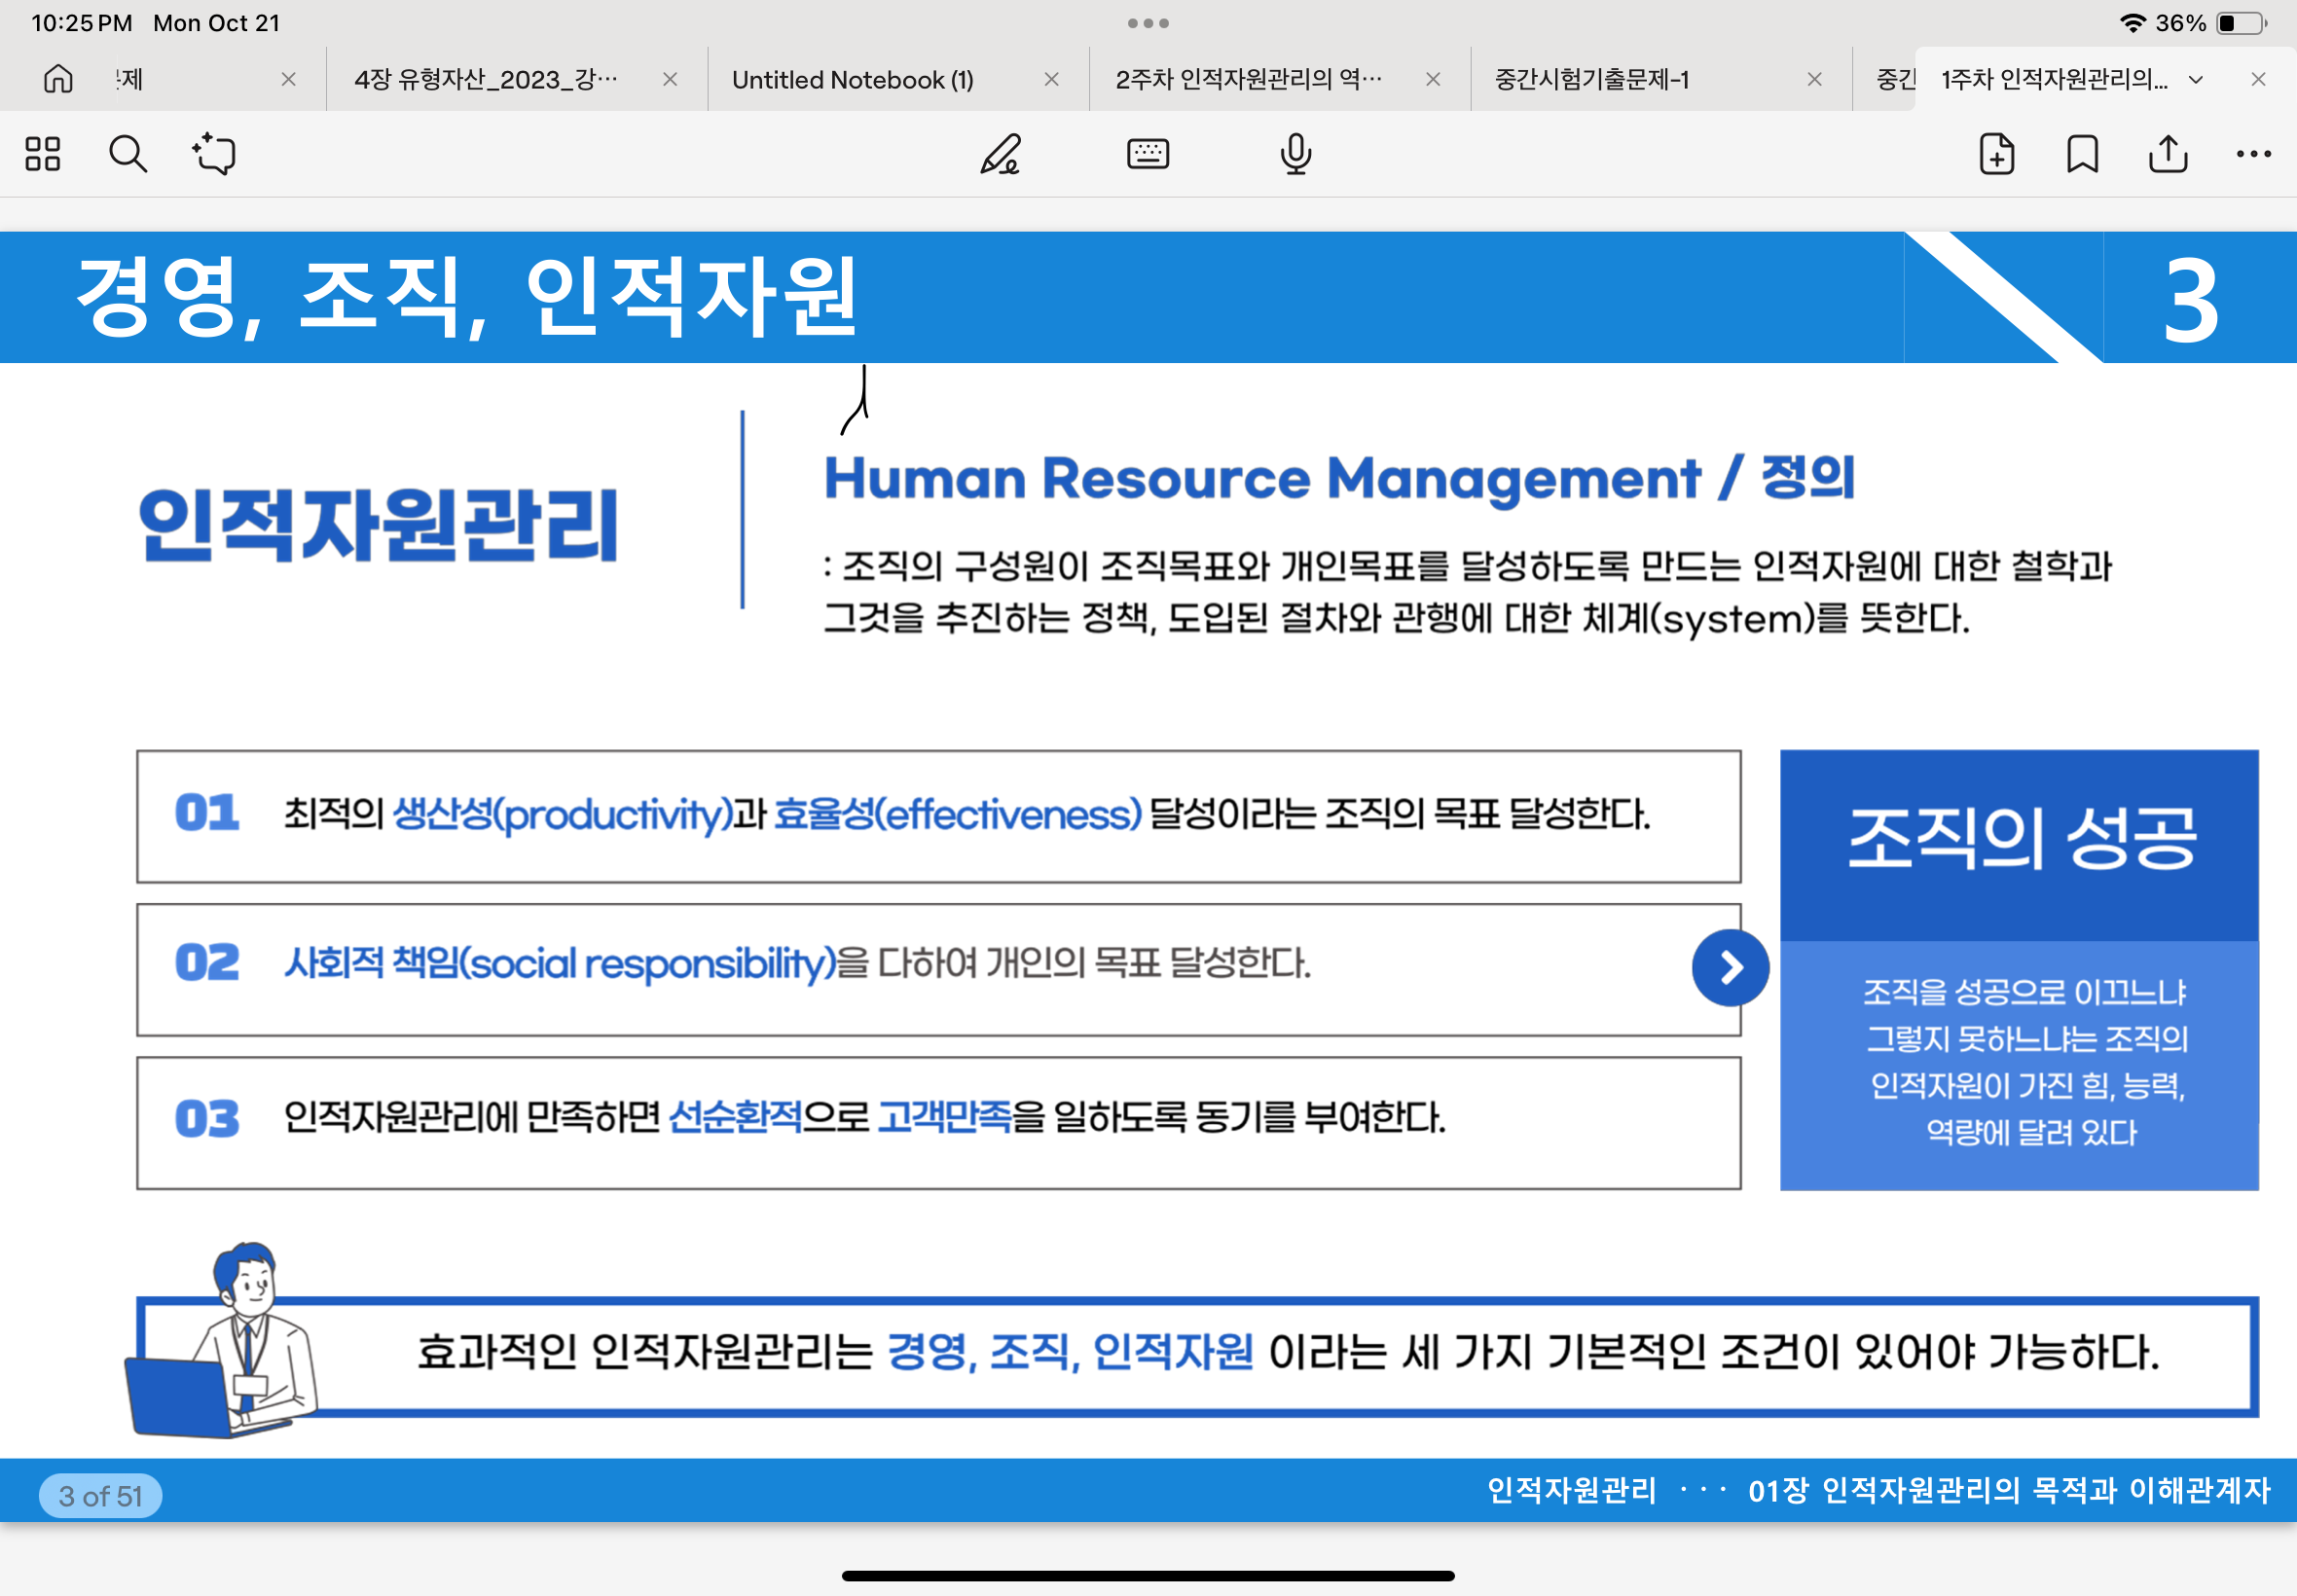Tap the 효과적인 인적자원관리는 summary sentence
This screenshot has height=1596, width=2297.
(x=1288, y=1352)
